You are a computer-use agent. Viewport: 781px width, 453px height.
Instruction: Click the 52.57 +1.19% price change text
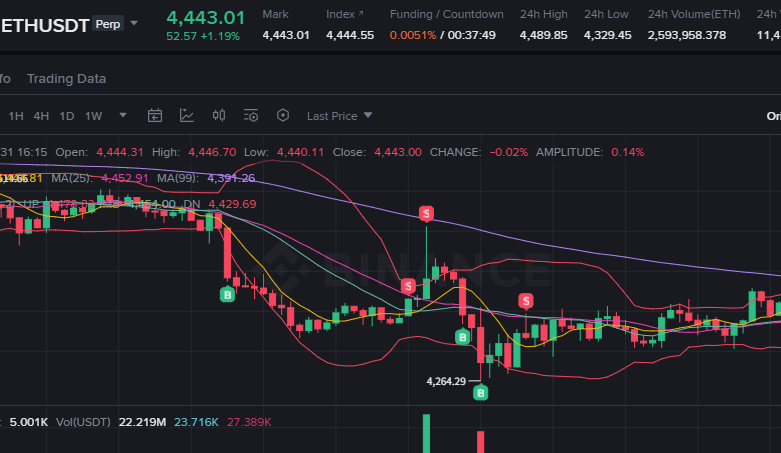[x=203, y=36]
